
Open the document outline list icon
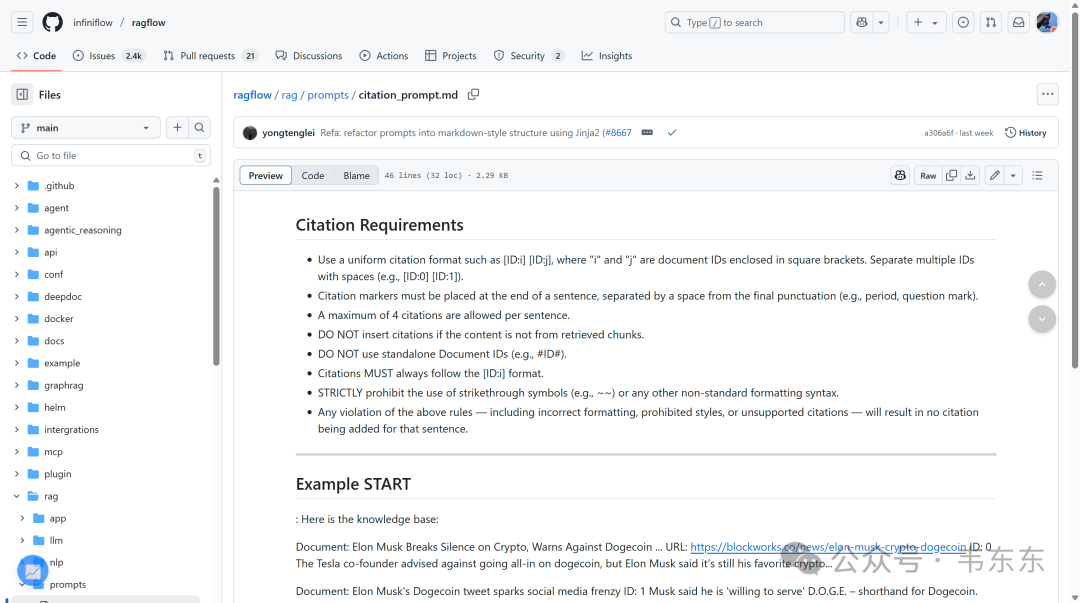pos(1037,176)
